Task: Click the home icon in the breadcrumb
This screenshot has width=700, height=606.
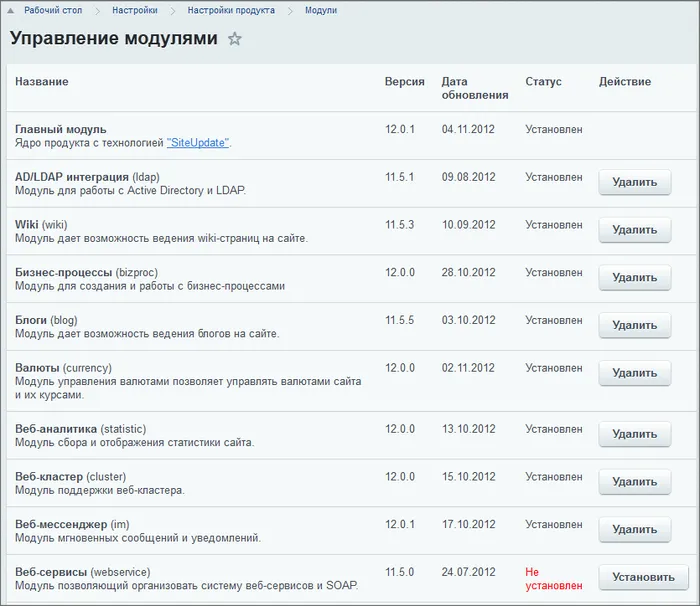Action: coord(11,11)
